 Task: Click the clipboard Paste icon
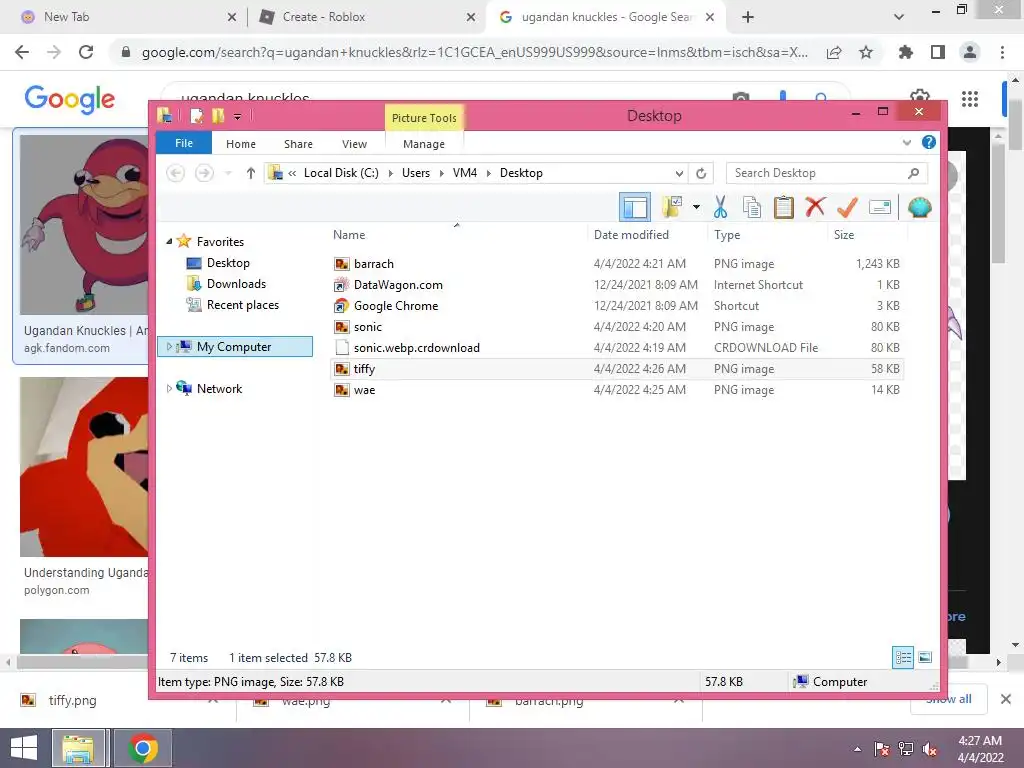783,207
